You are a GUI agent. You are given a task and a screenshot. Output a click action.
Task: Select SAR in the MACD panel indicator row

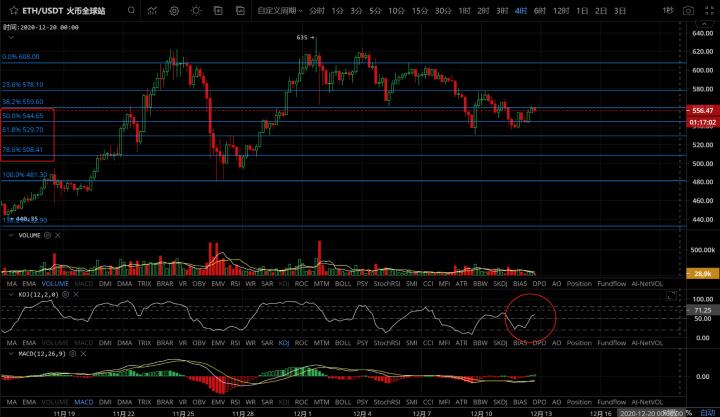(x=267, y=402)
